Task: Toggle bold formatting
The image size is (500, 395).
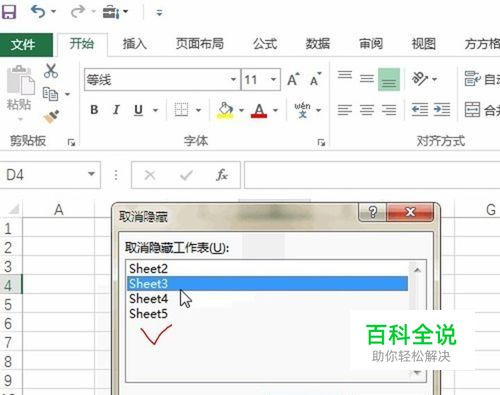Action: 94,110
